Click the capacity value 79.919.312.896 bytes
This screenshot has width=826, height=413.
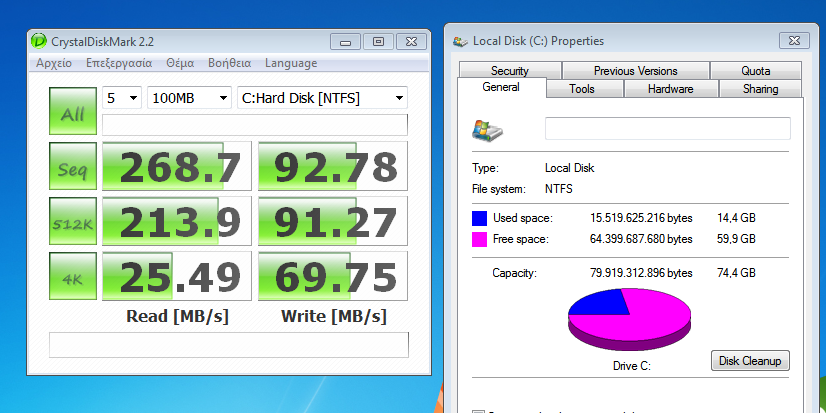[641, 273]
